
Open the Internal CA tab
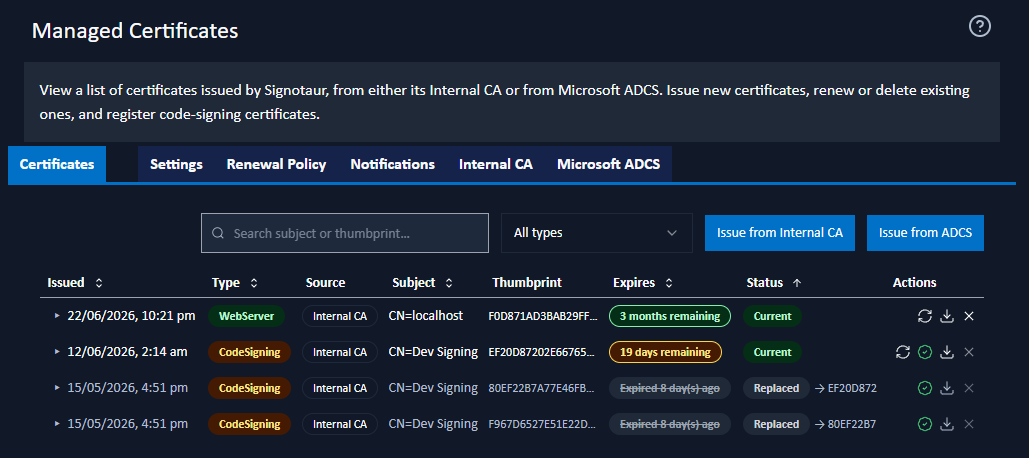[496, 164]
